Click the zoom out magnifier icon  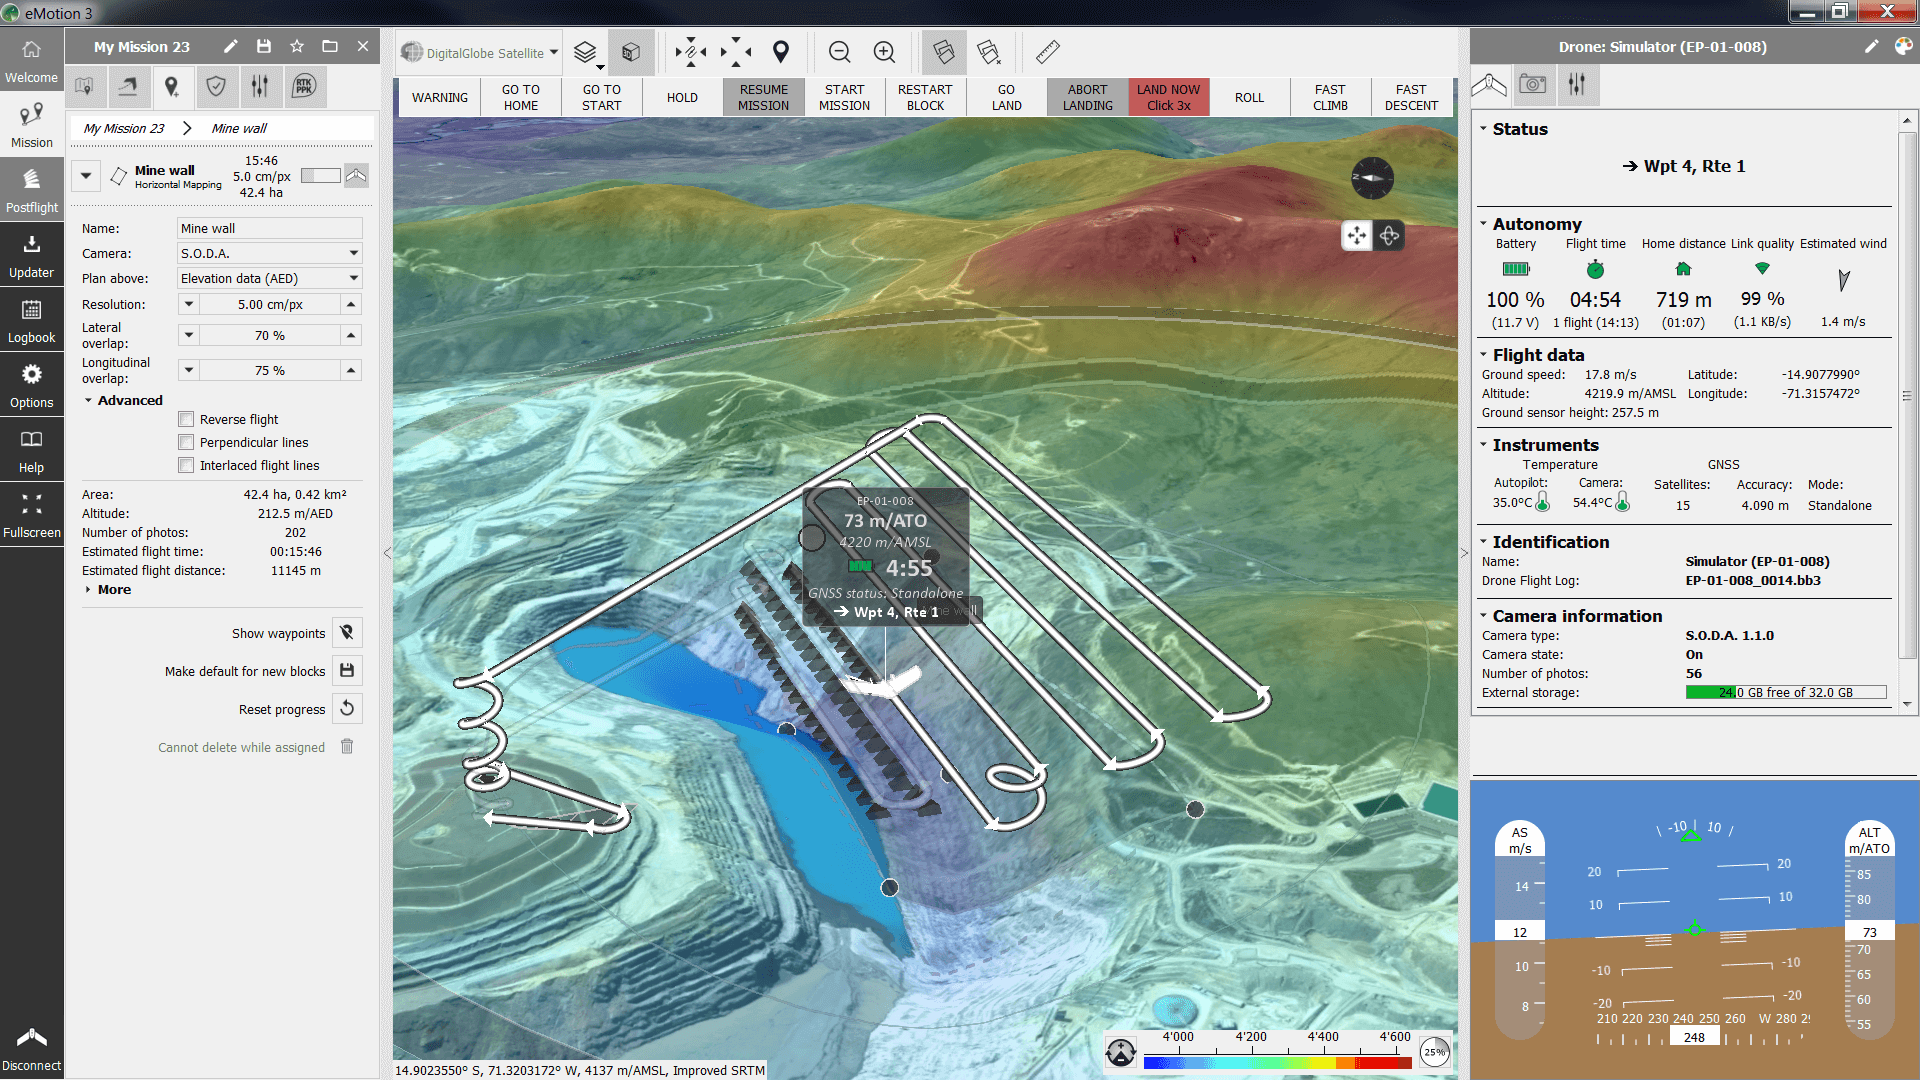(840, 52)
